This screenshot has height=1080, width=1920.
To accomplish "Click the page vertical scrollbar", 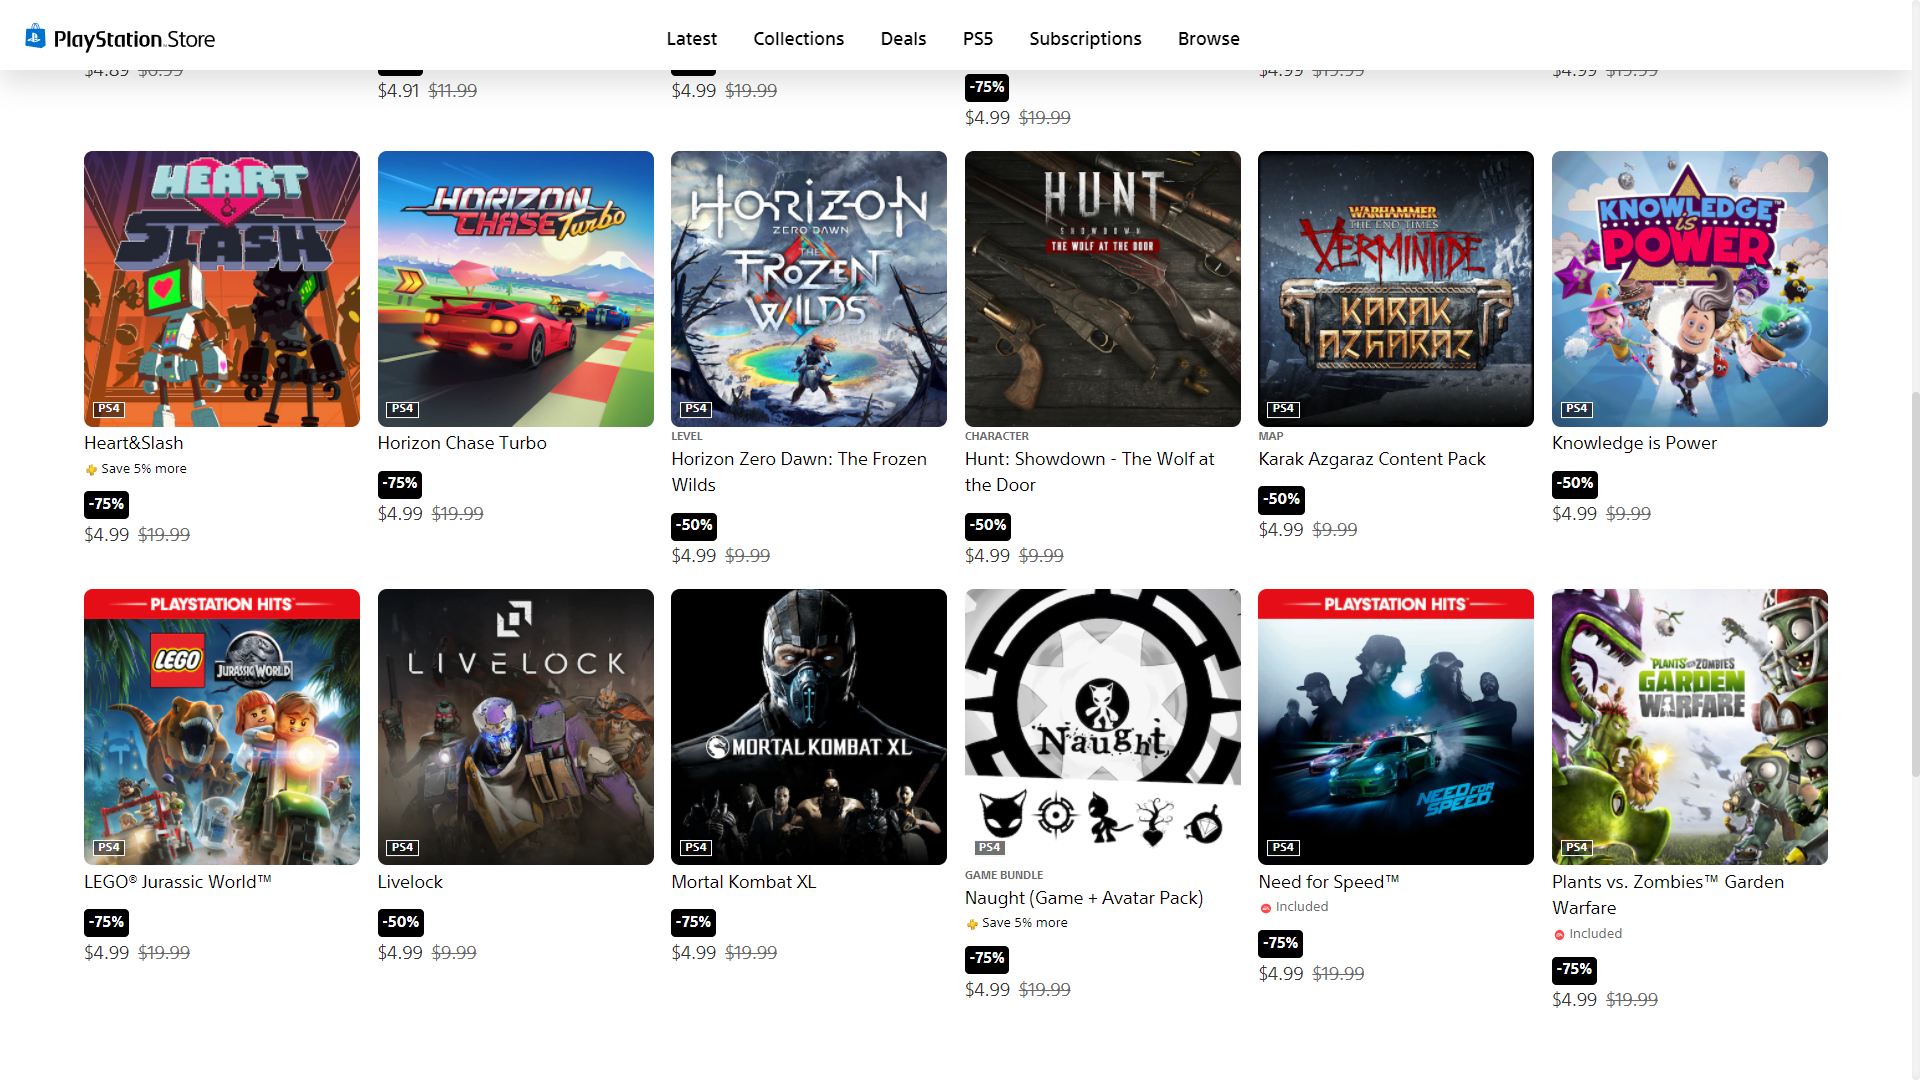I will 1914,584.
